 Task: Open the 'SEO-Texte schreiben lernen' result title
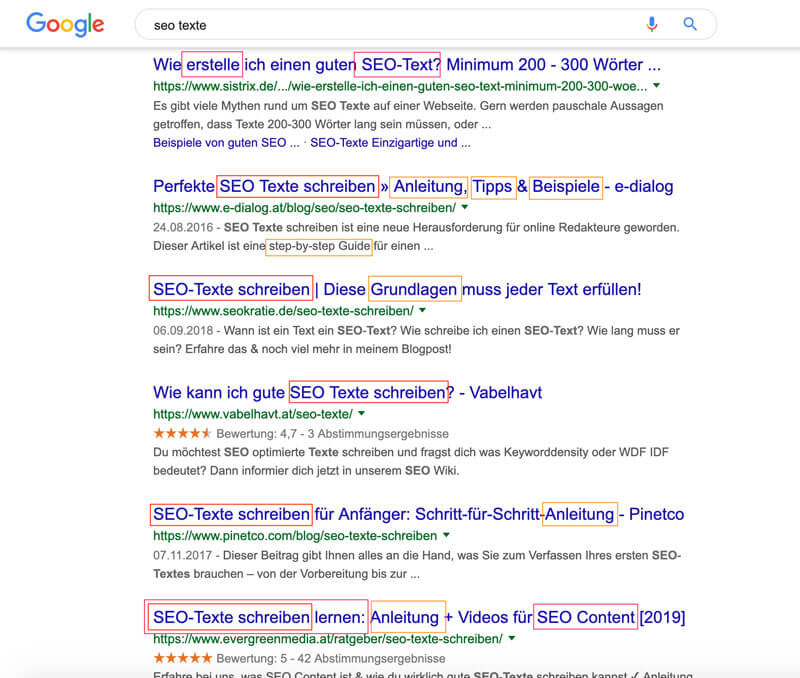point(419,617)
